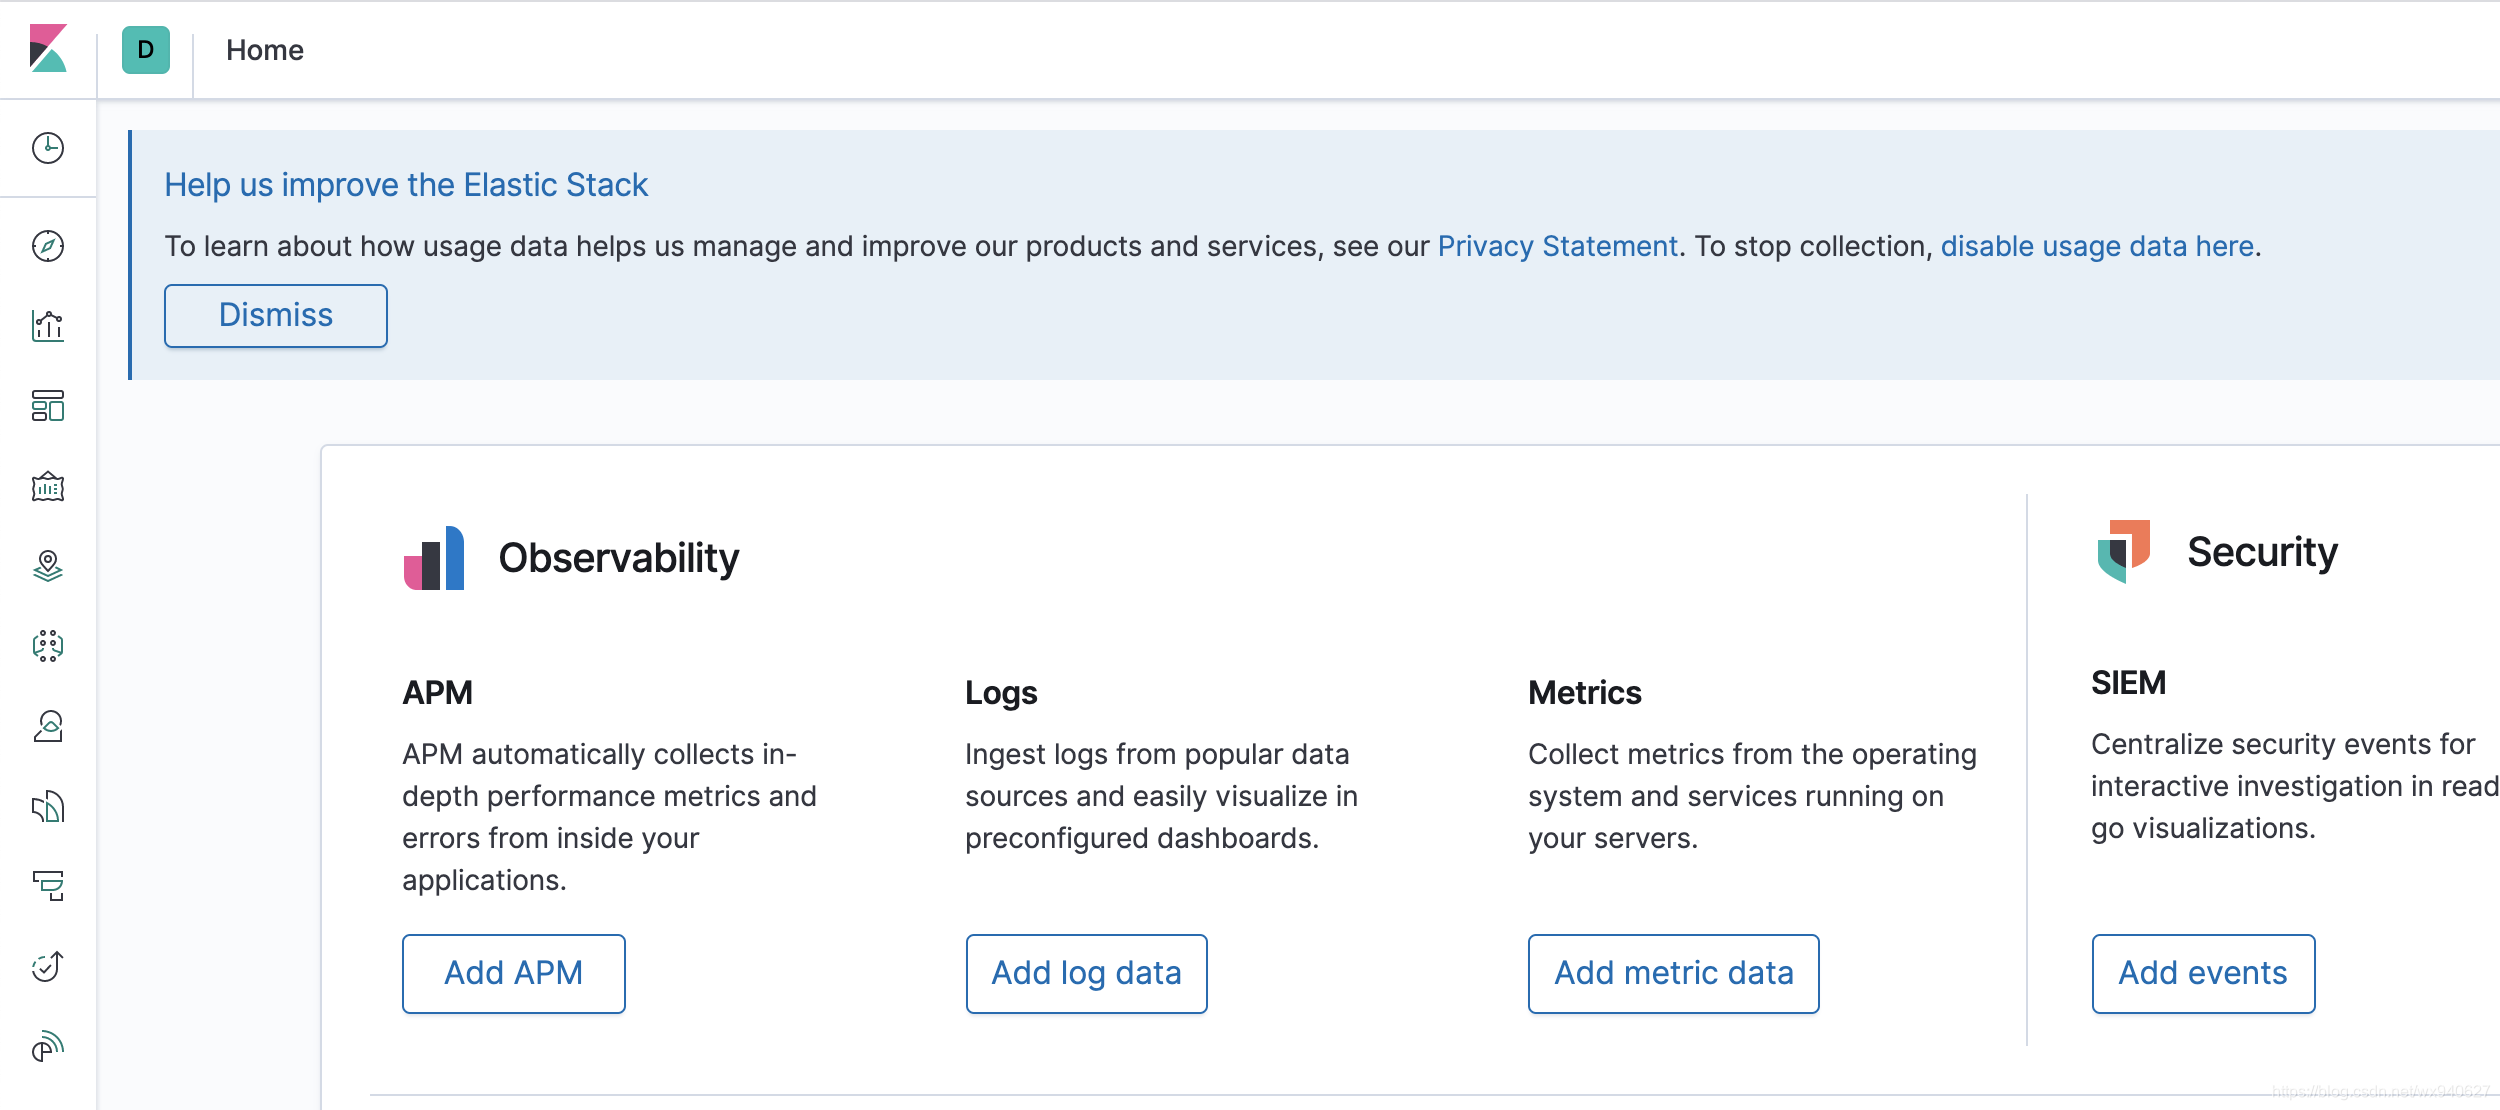Click 'APM automatically collects' description
The height and width of the screenshot is (1110, 2500).
(610, 817)
